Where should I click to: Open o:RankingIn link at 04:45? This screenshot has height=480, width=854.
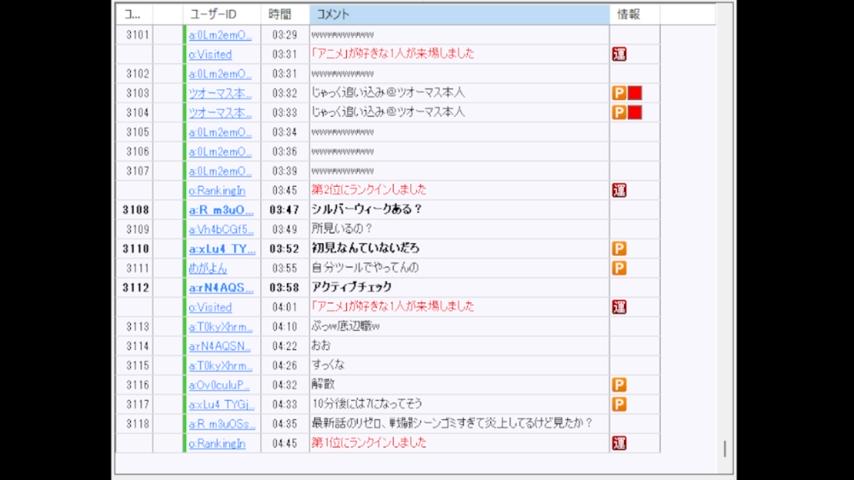pyautogui.click(x=217, y=443)
